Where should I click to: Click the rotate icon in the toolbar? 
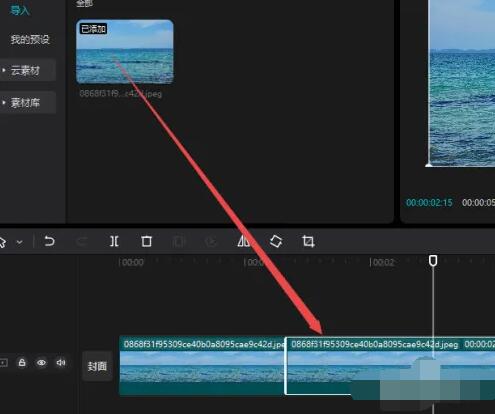276,241
